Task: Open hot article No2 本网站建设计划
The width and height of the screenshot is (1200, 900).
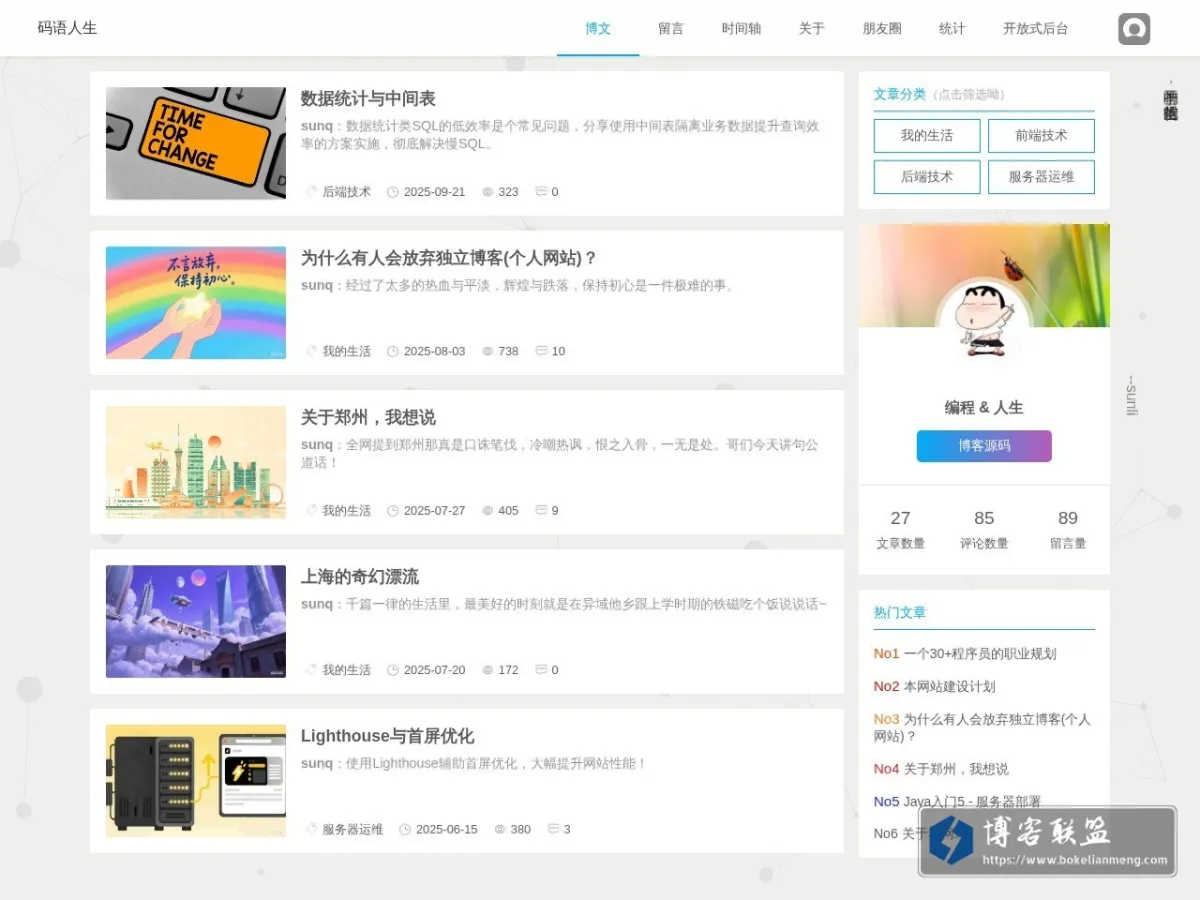Action: [934, 687]
